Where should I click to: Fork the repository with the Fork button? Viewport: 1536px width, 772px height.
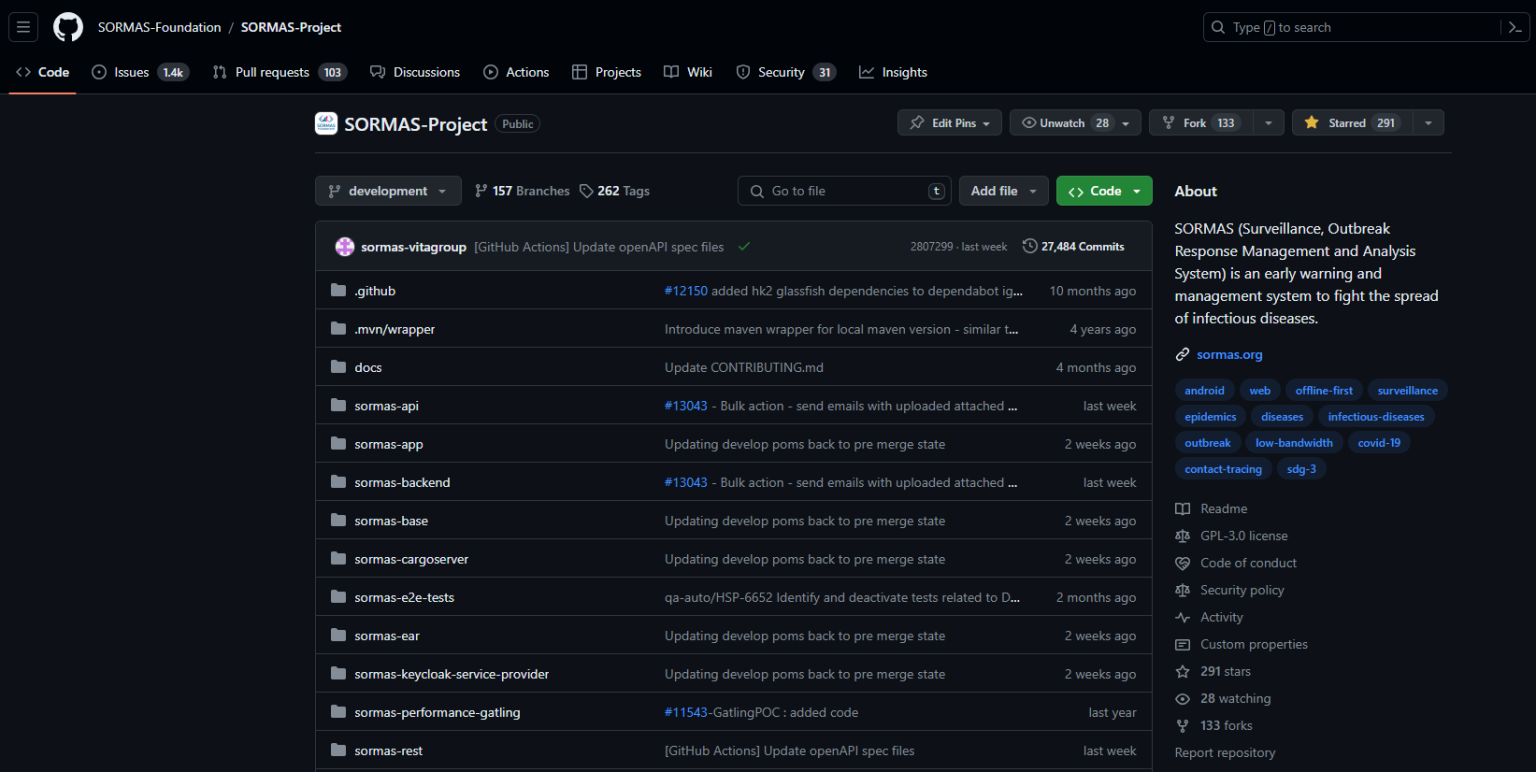pos(1200,123)
